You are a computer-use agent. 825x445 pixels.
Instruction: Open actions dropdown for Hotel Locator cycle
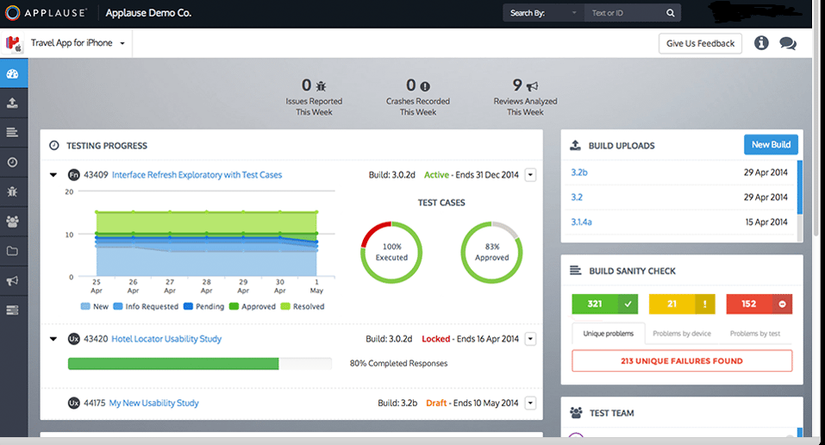[x=530, y=339]
